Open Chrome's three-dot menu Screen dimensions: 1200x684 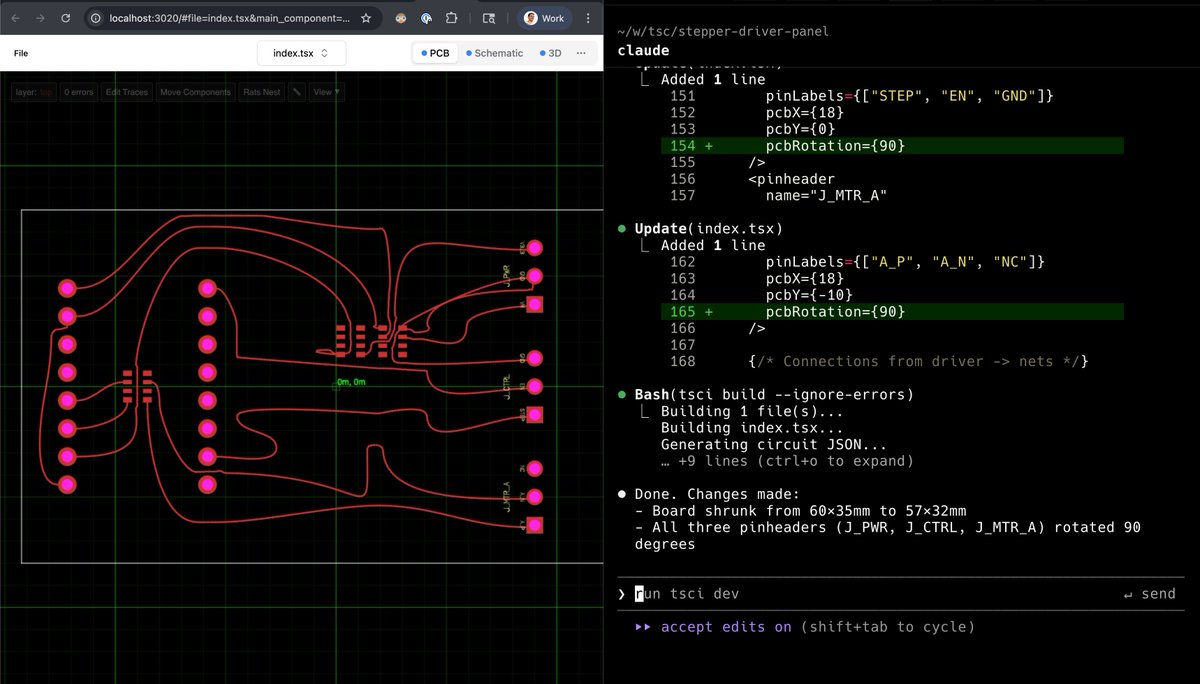pyautogui.click(x=589, y=18)
